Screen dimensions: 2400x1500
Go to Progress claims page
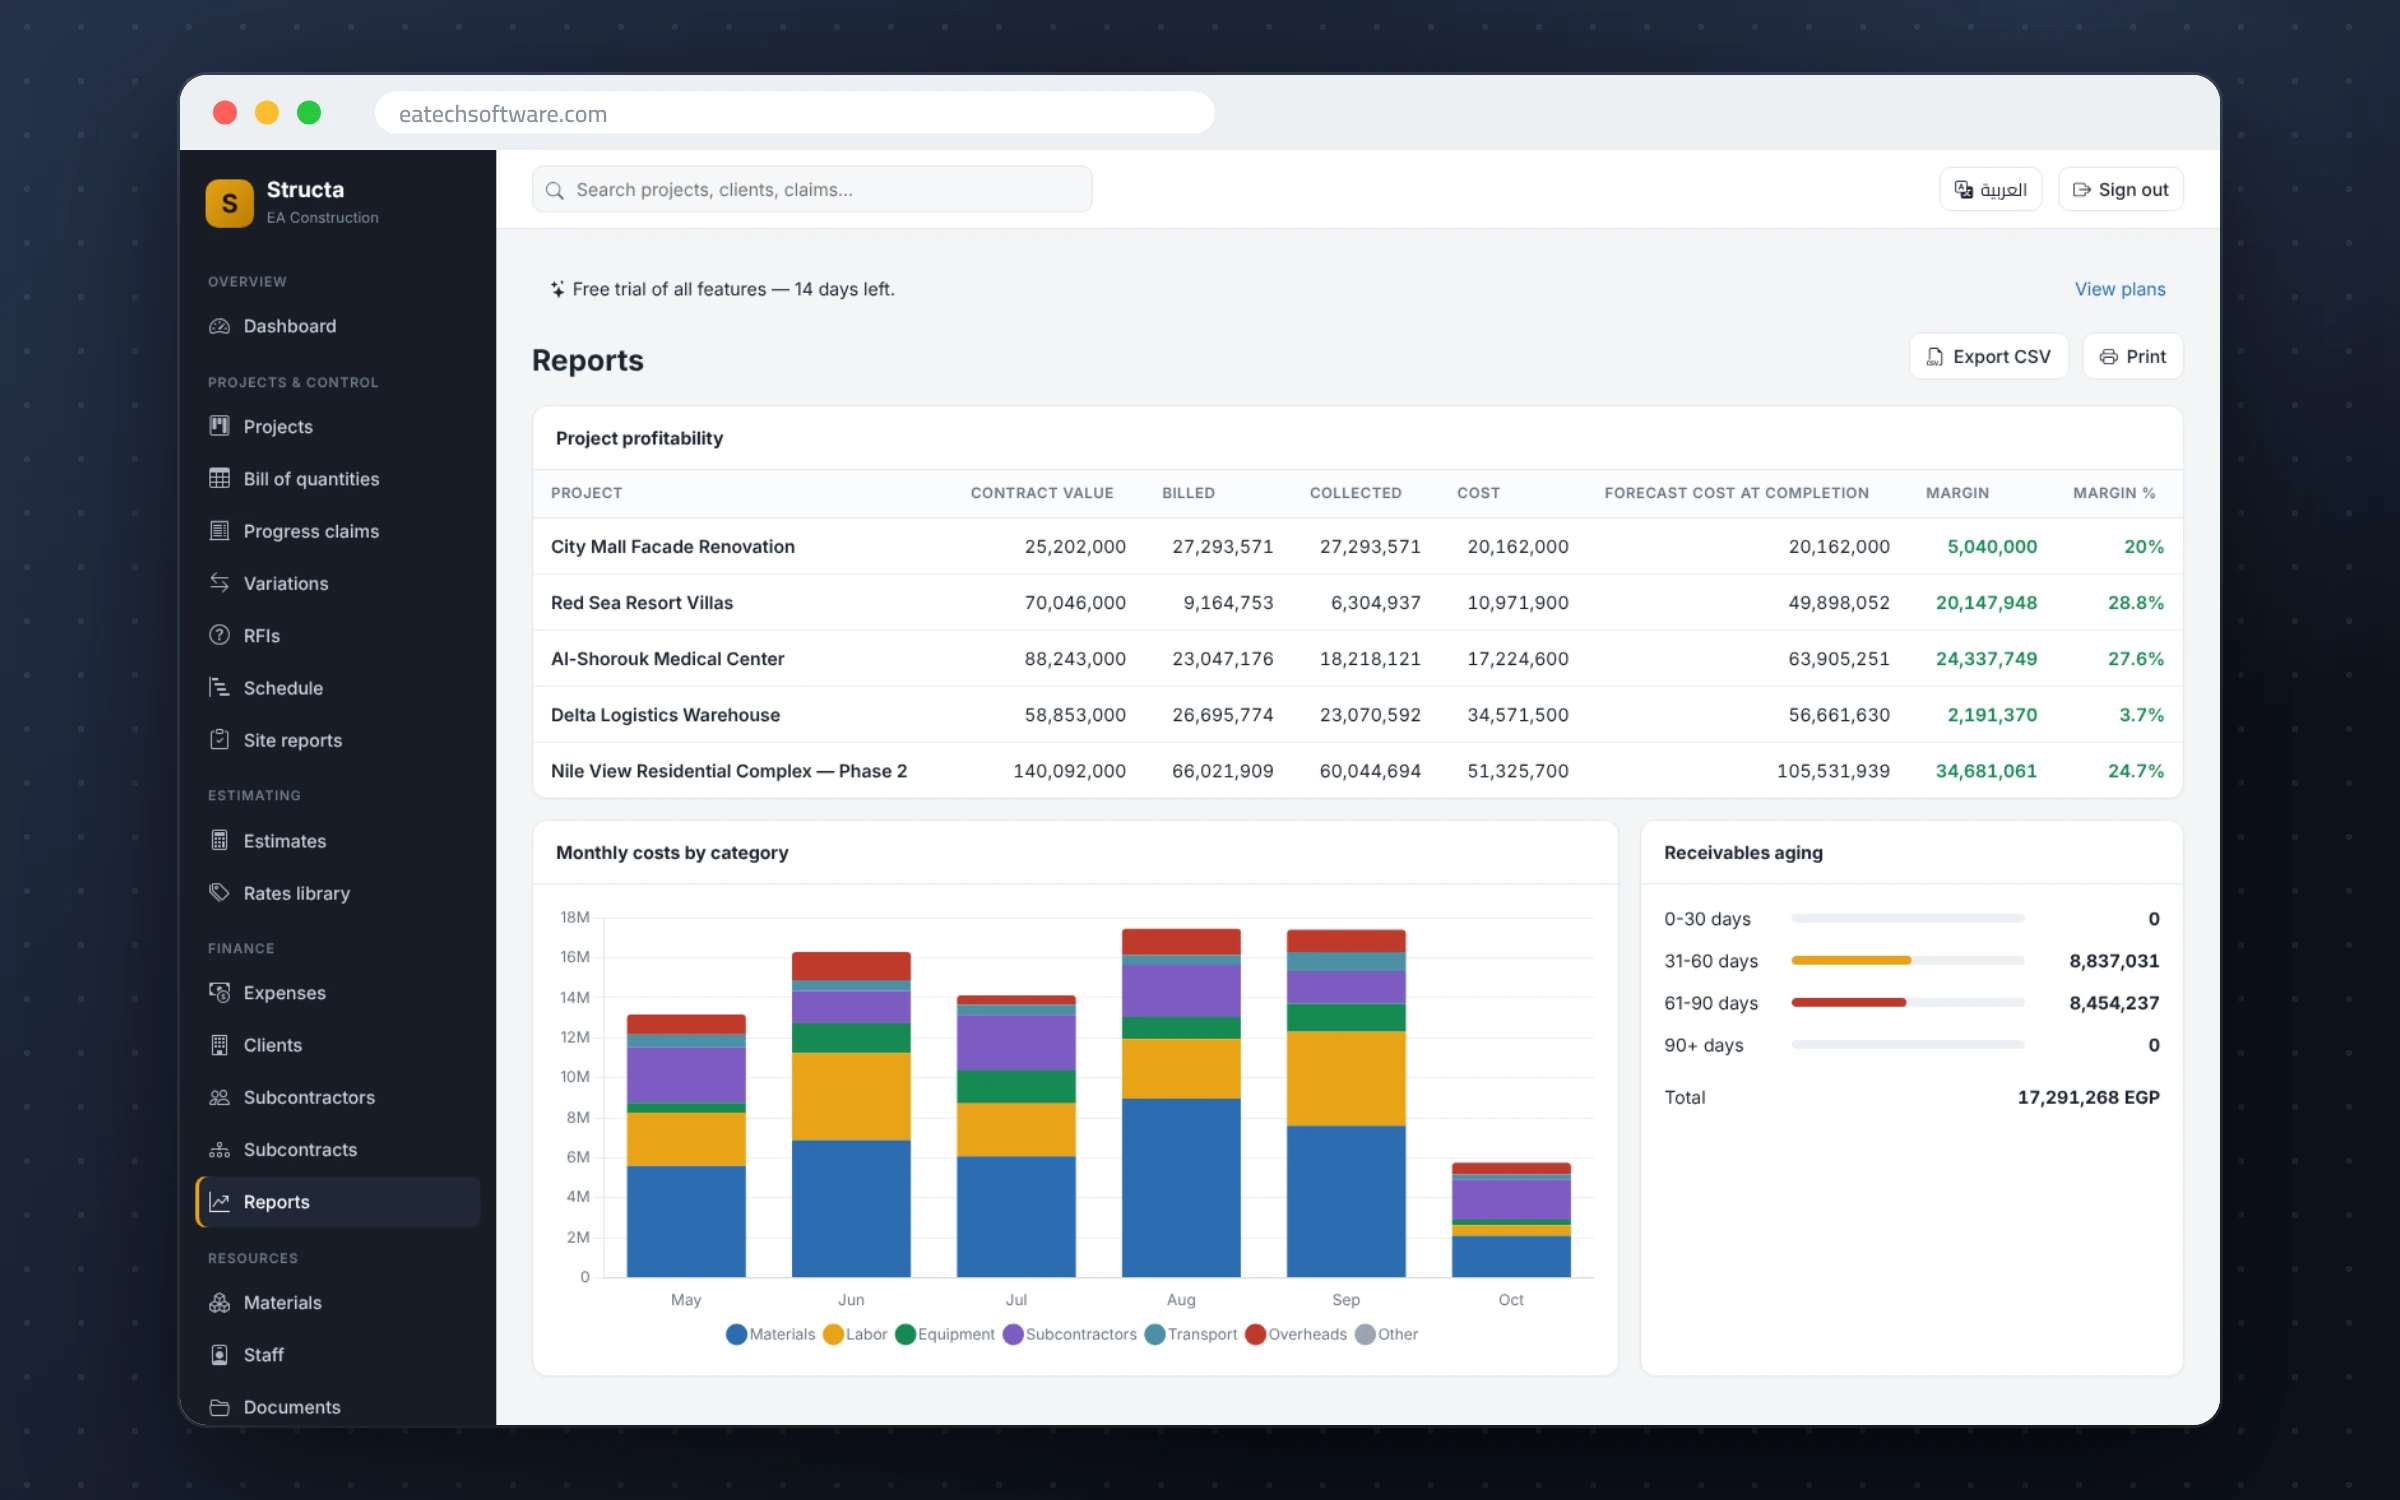click(x=338, y=531)
